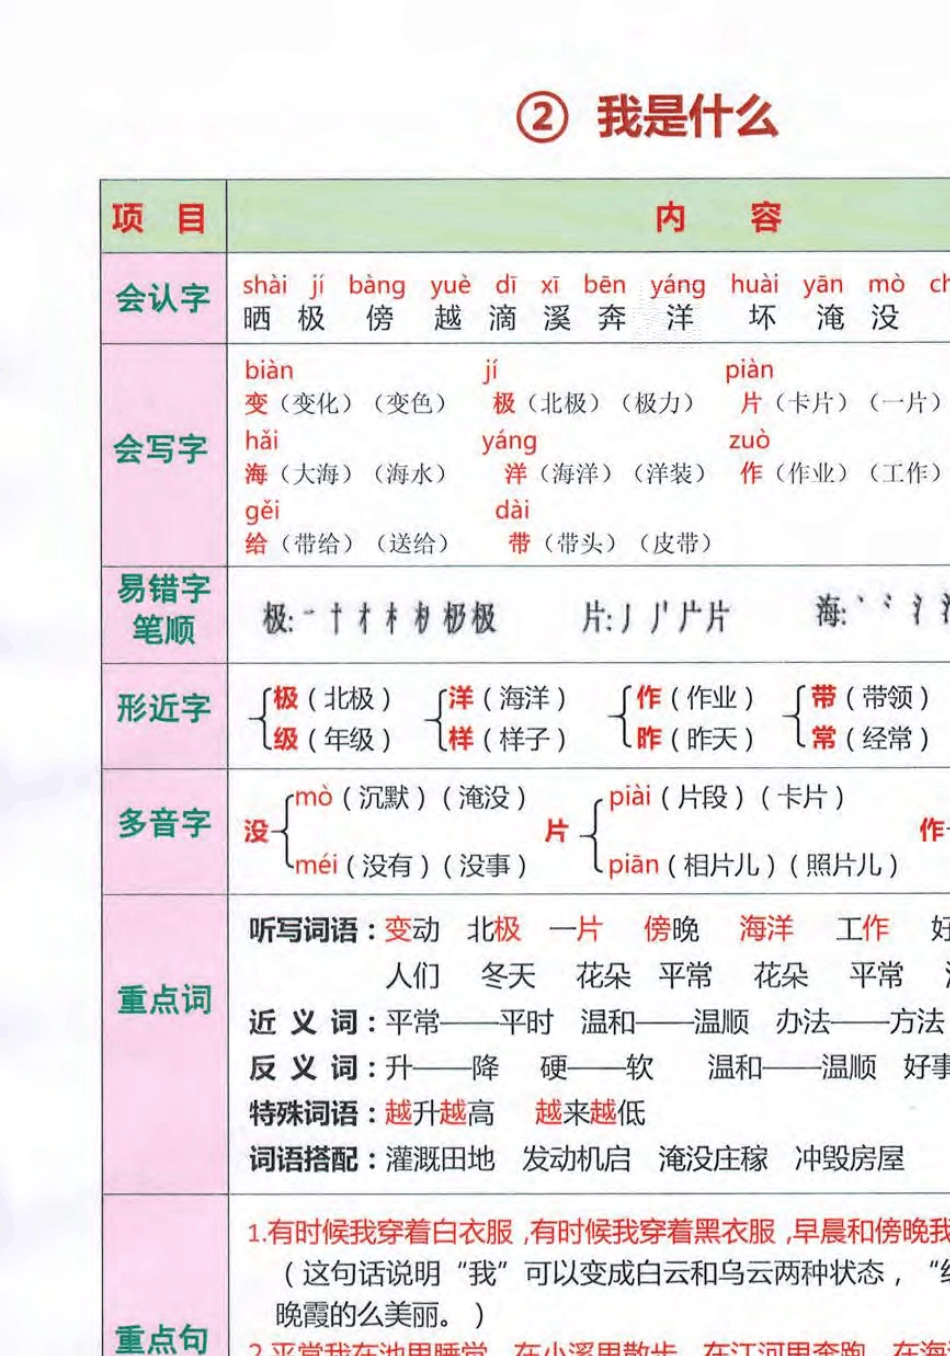Click the word '(极力)'
Screen dimensions: 950x1356
click(658, 404)
